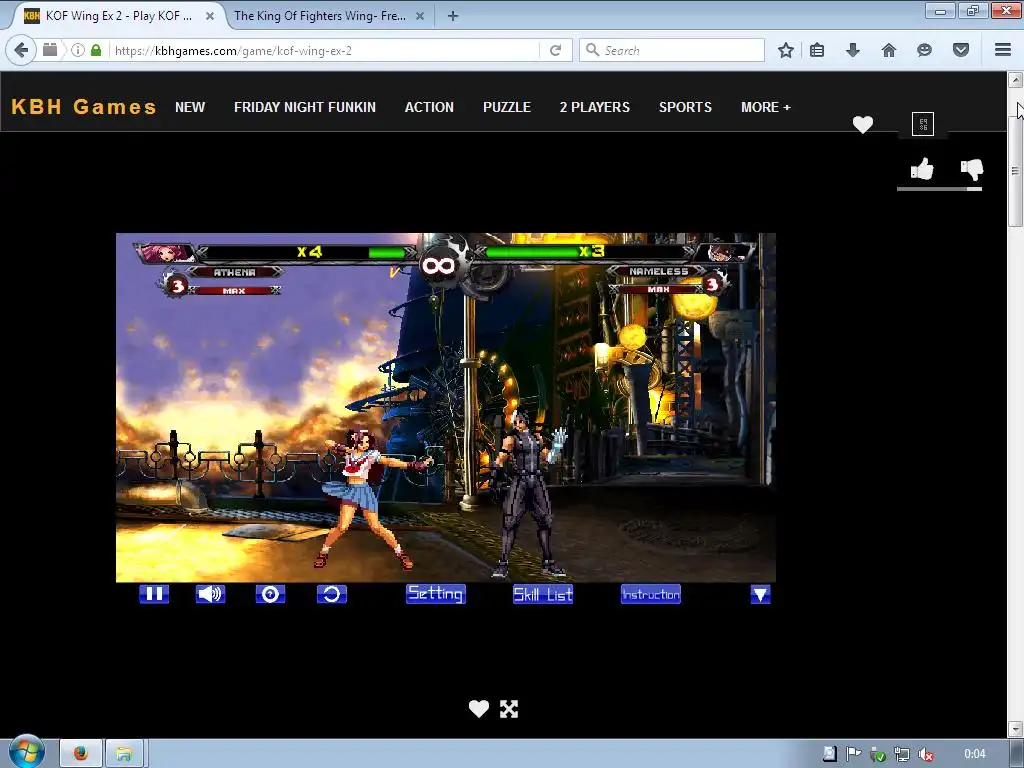The width and height of the screenshot is (1024, 768).
Task: Switch to The King Of Fighters Wing tab
Action: click(320, 16)
